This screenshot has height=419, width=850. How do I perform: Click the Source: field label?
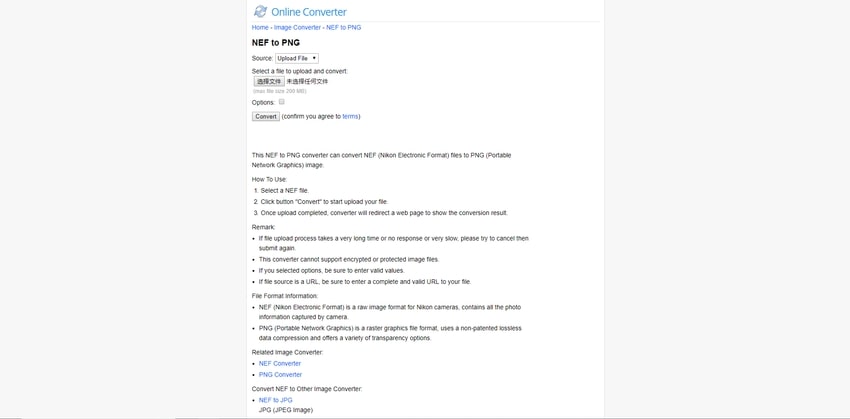[262, 58]
